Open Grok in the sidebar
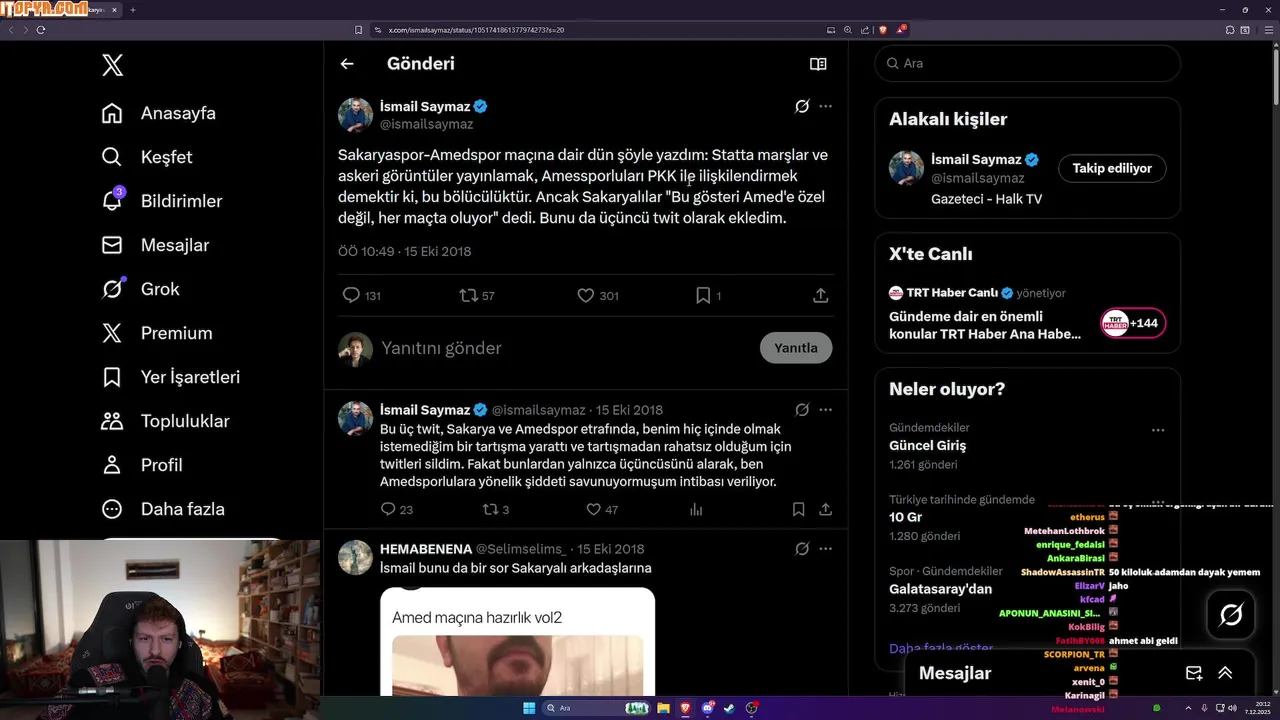 tap(141, 289)
